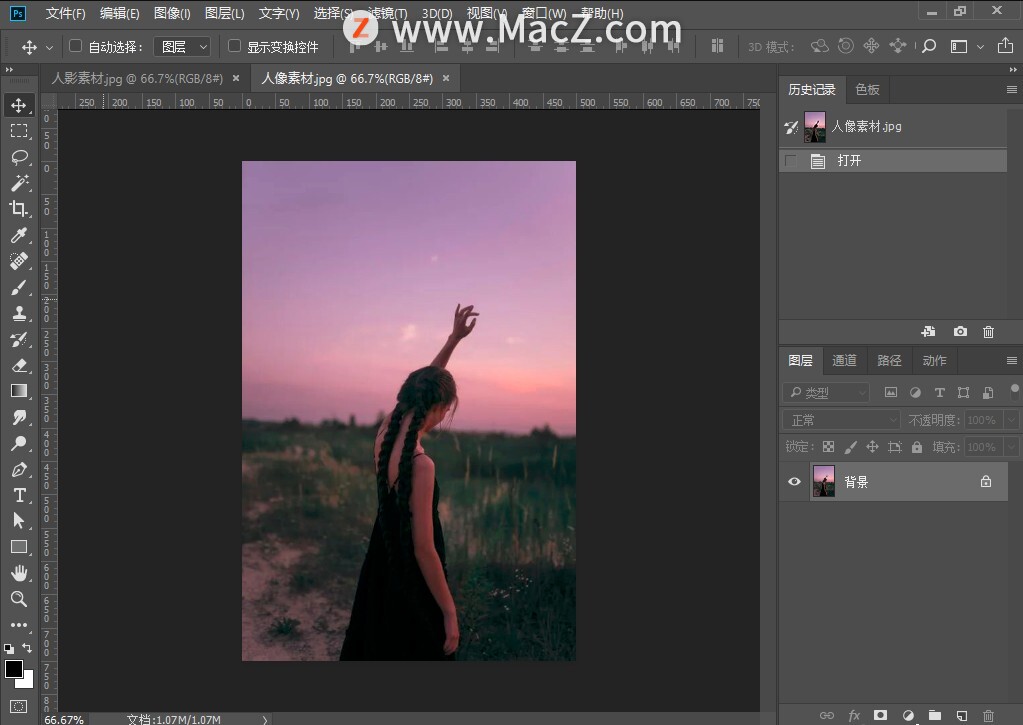Open the 不透明度 opacity dropdown arrow

point(1012,420)
